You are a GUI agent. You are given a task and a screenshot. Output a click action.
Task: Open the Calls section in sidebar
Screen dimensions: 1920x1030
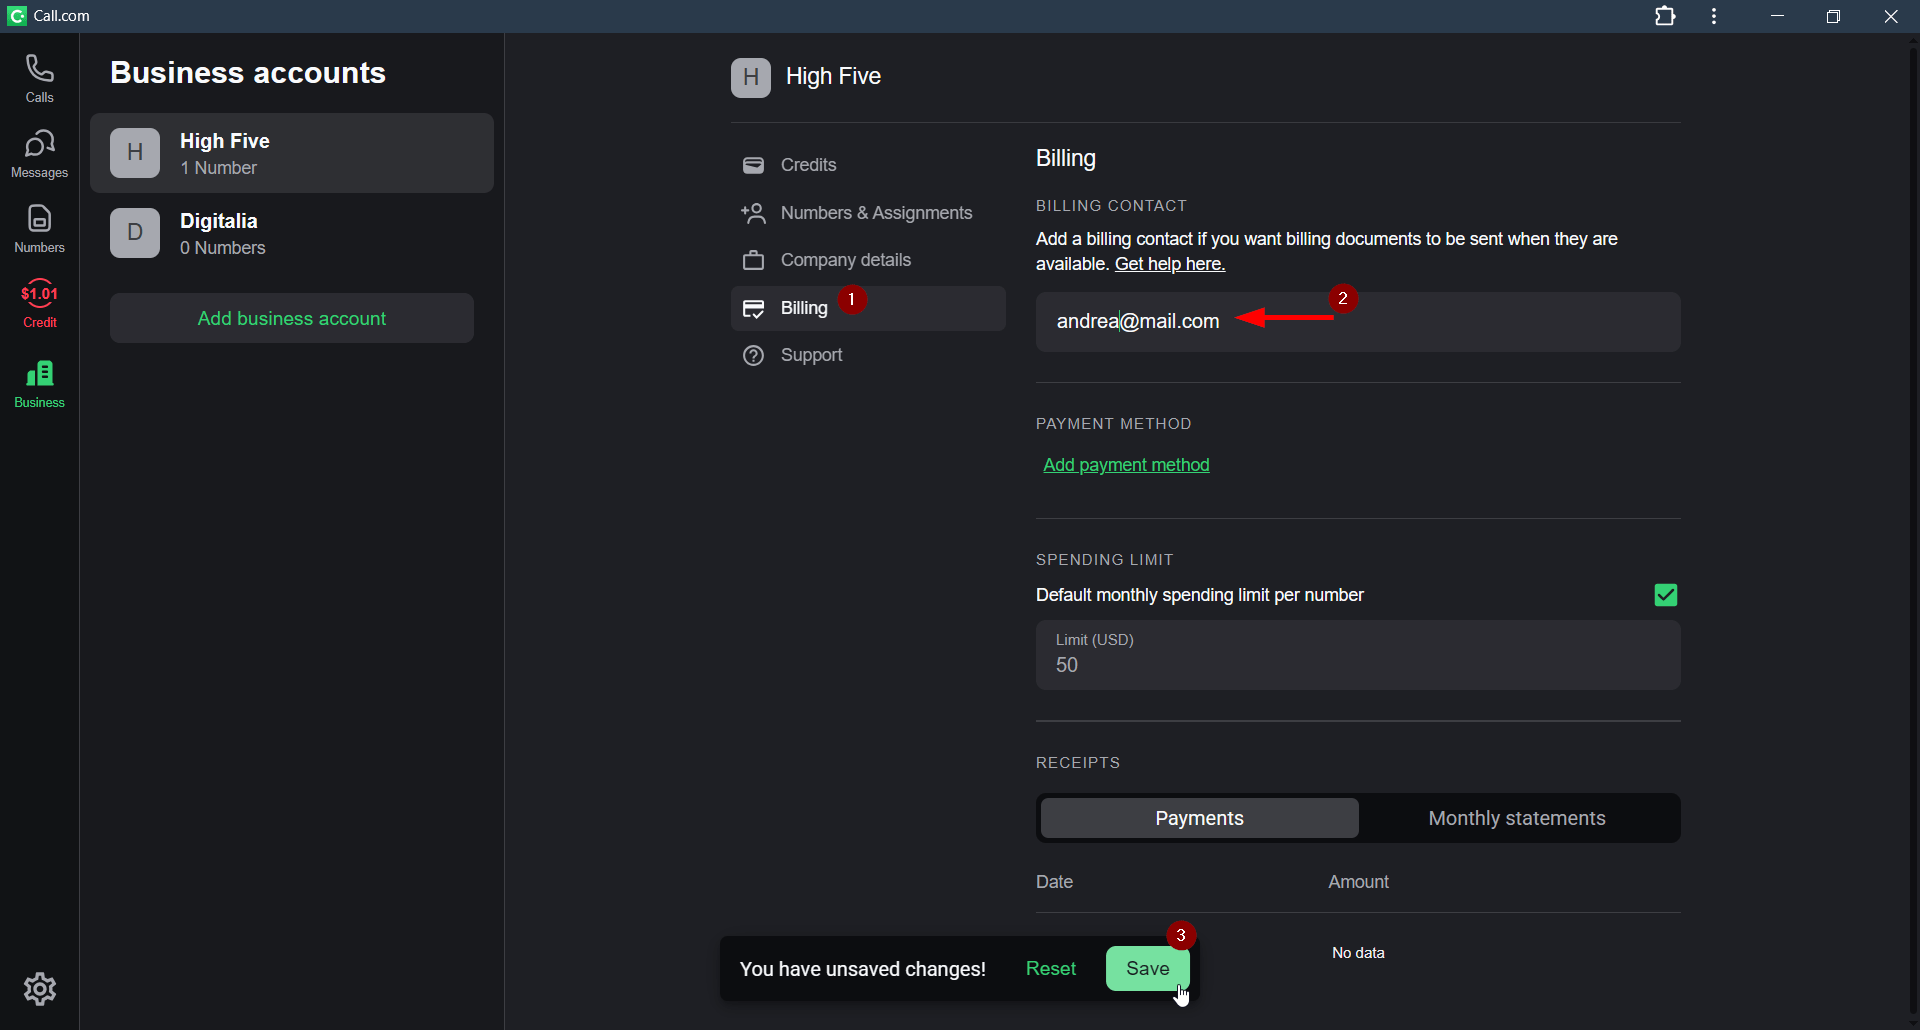click(39, 78)
